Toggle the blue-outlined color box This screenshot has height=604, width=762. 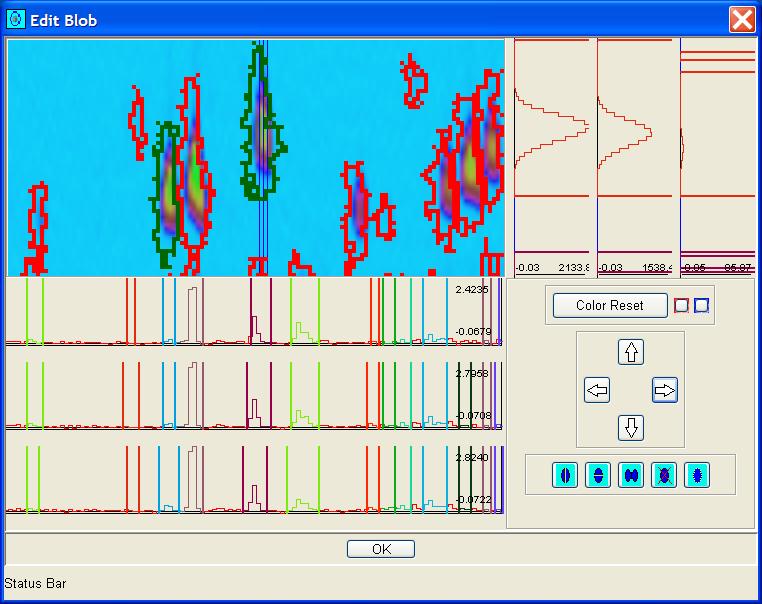[x=702, y=306]
